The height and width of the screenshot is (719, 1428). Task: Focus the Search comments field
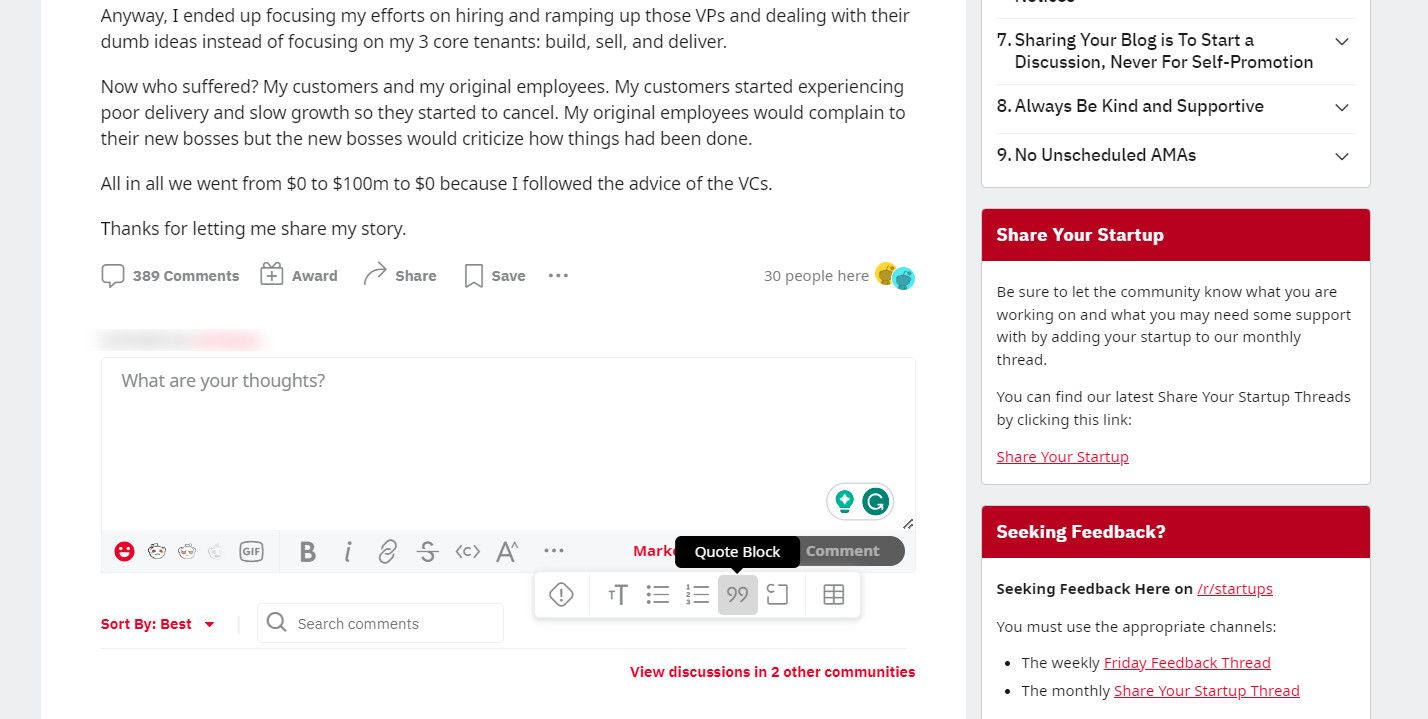392,624
